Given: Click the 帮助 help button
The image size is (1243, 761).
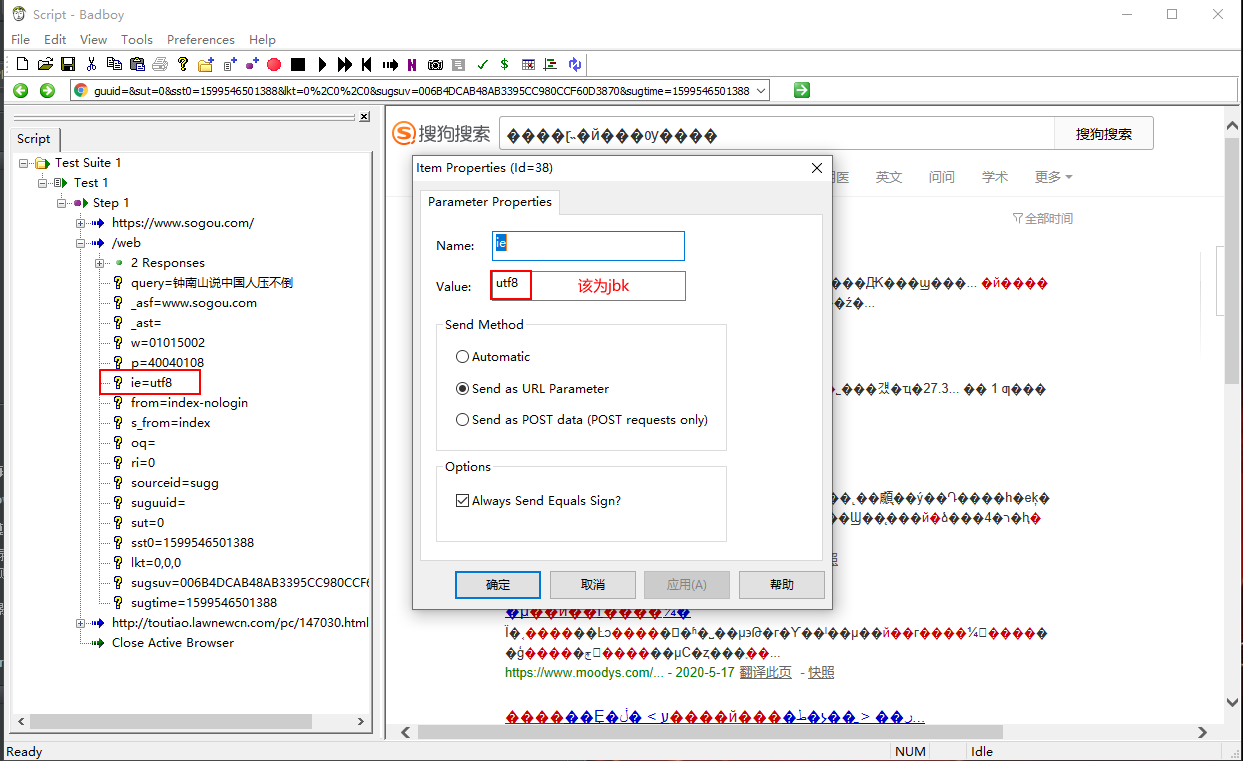Looking at the screenshot, I should coord(782,585).
